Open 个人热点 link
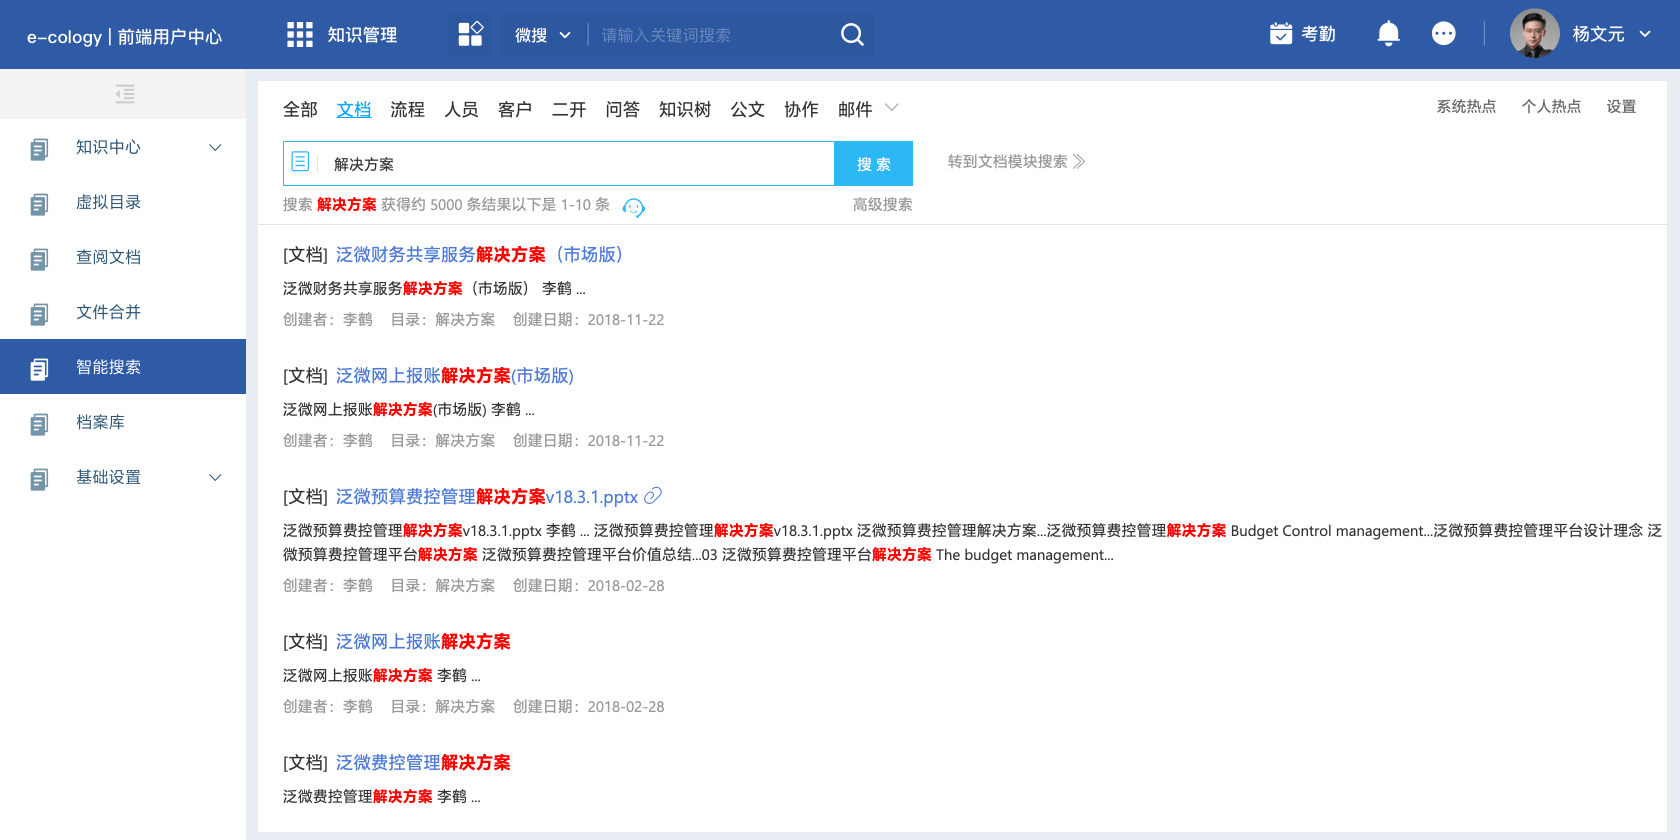This screenshot has width=1680, height=840. (1551, 106)
